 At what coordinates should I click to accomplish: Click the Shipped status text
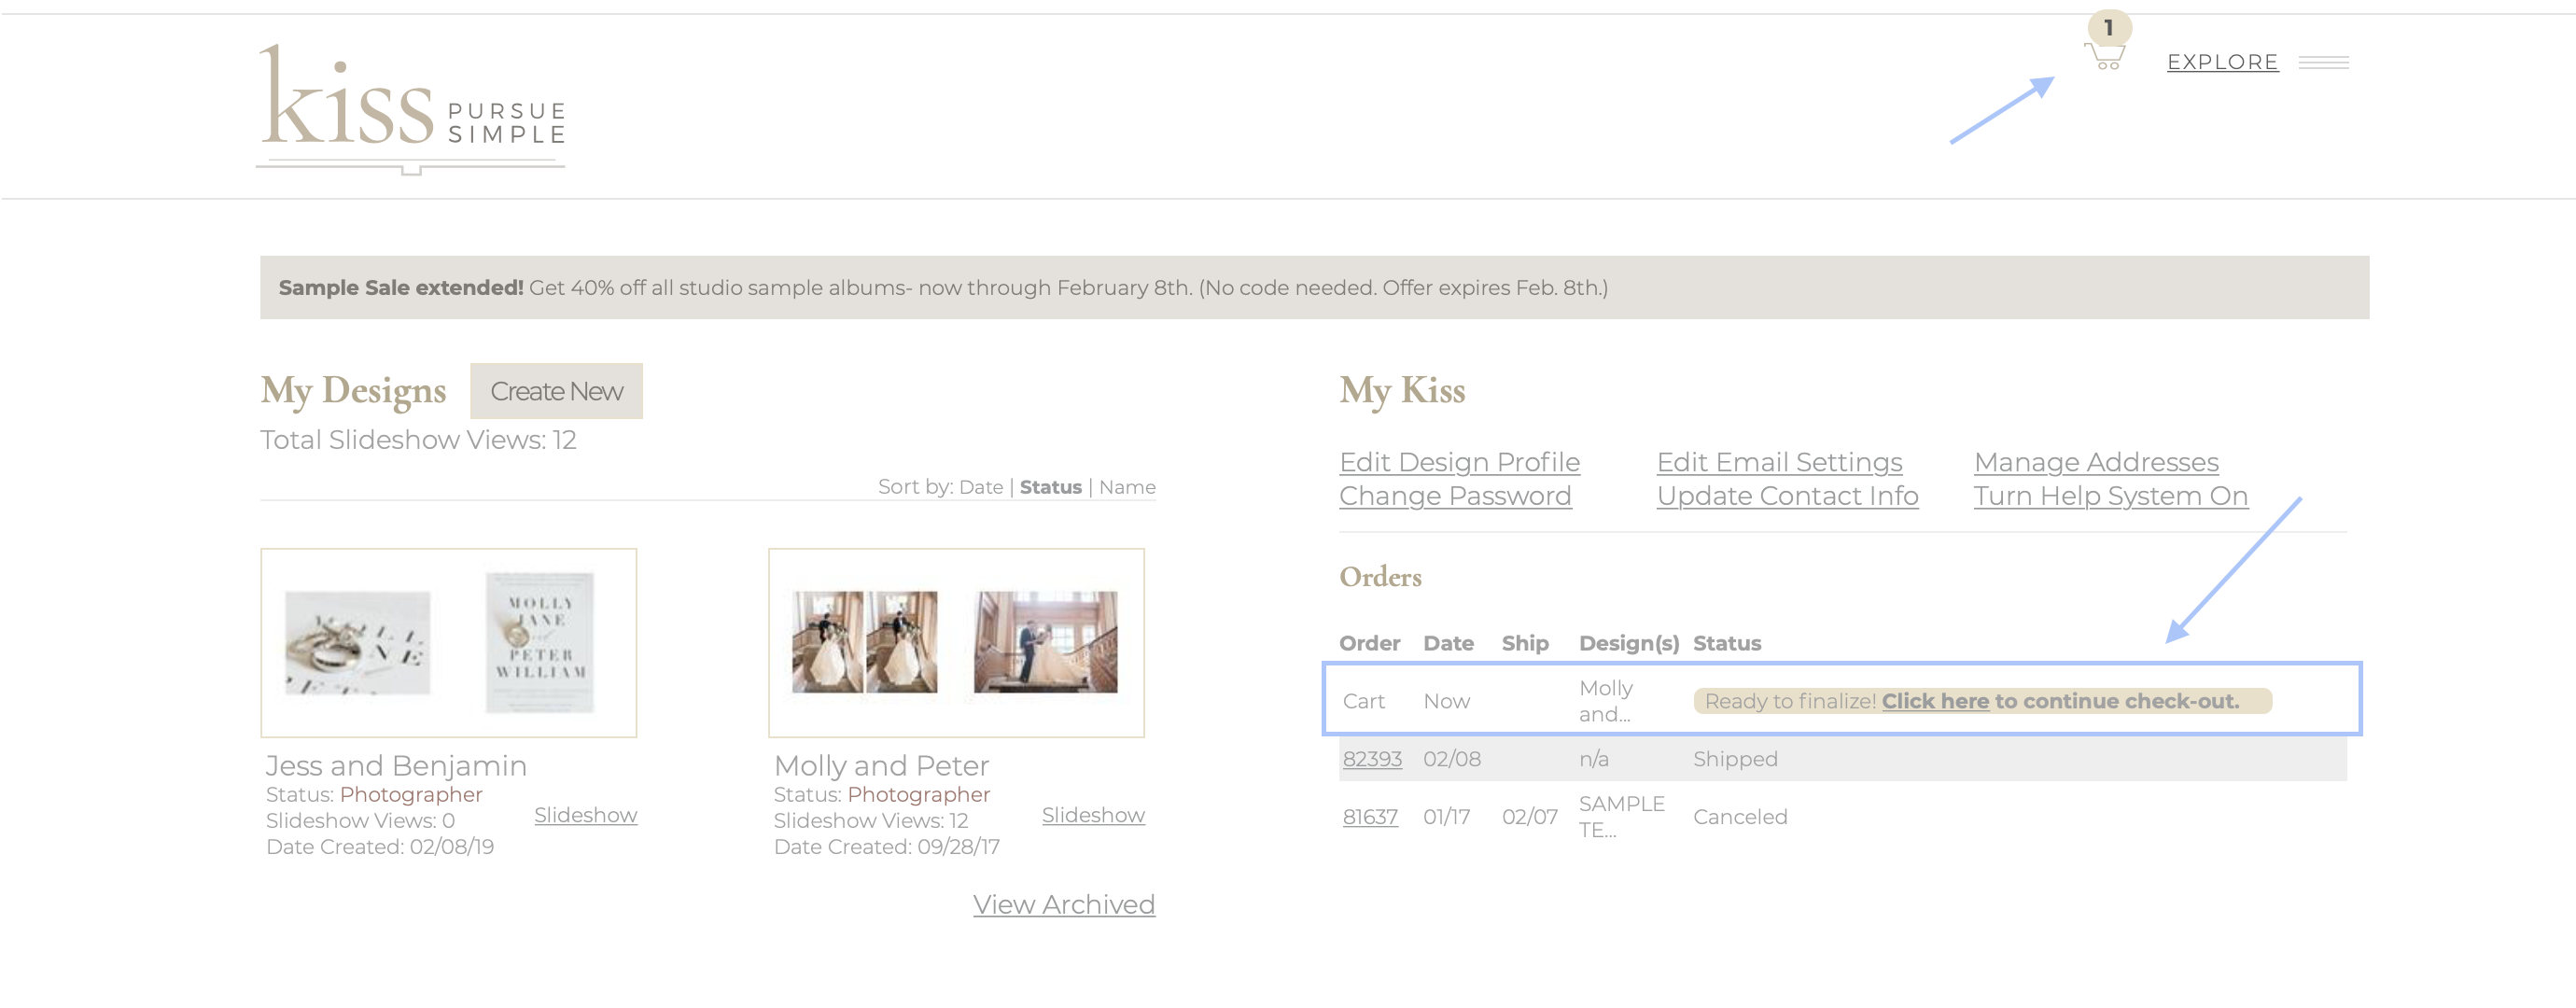point(1735,759)
